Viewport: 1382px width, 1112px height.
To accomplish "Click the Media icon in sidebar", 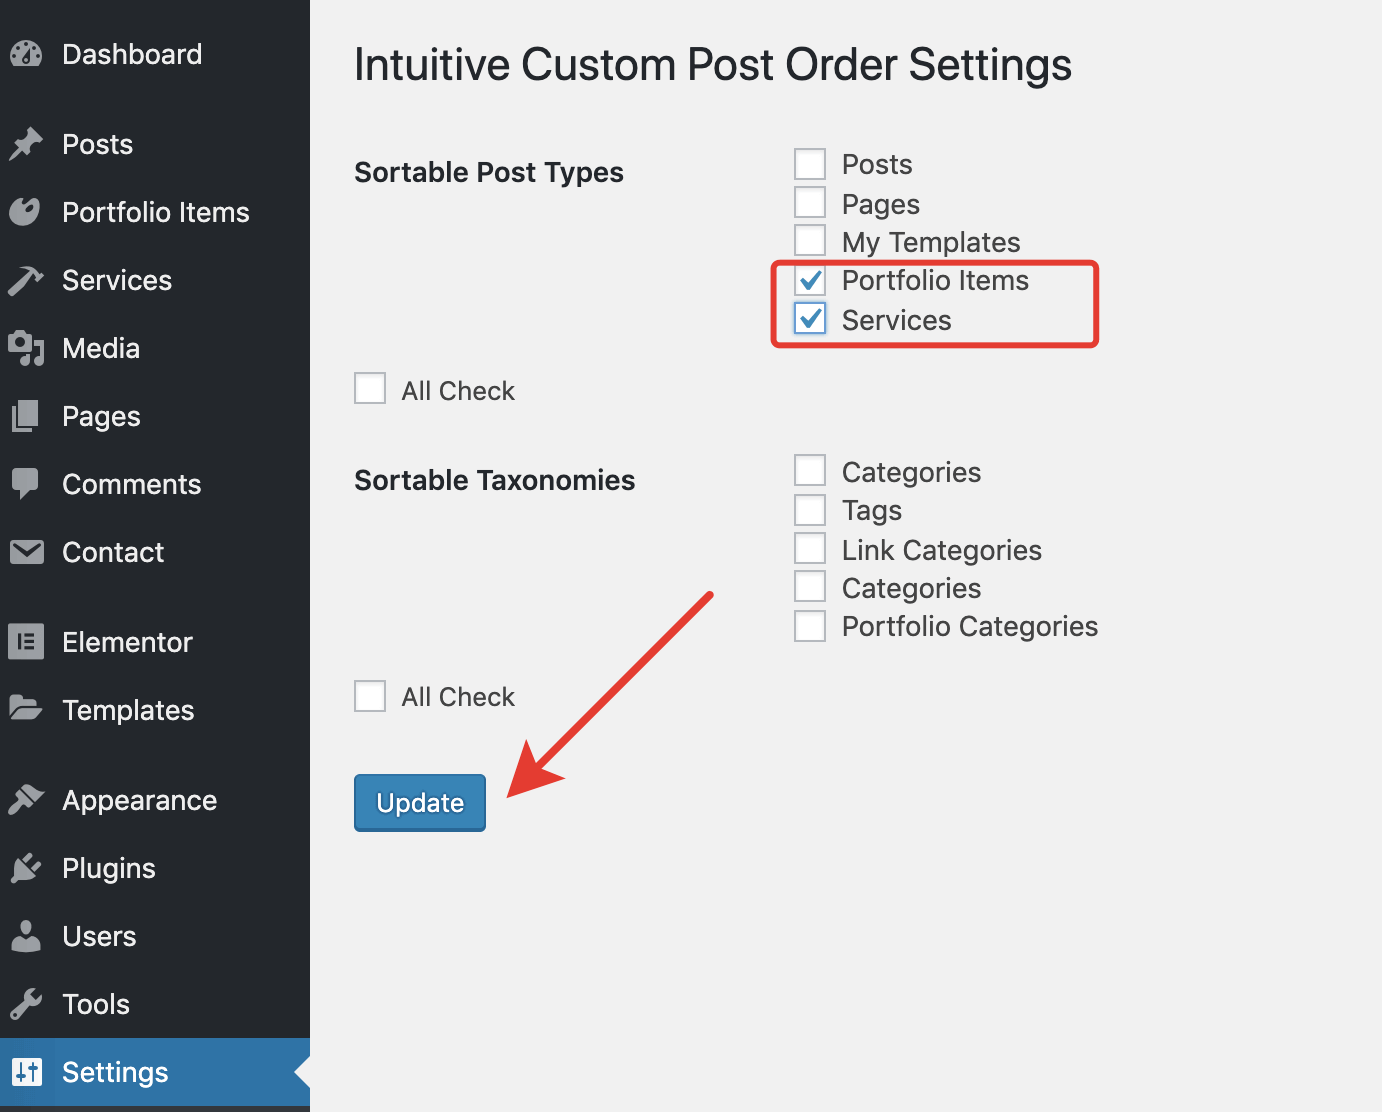I will 26,348.
